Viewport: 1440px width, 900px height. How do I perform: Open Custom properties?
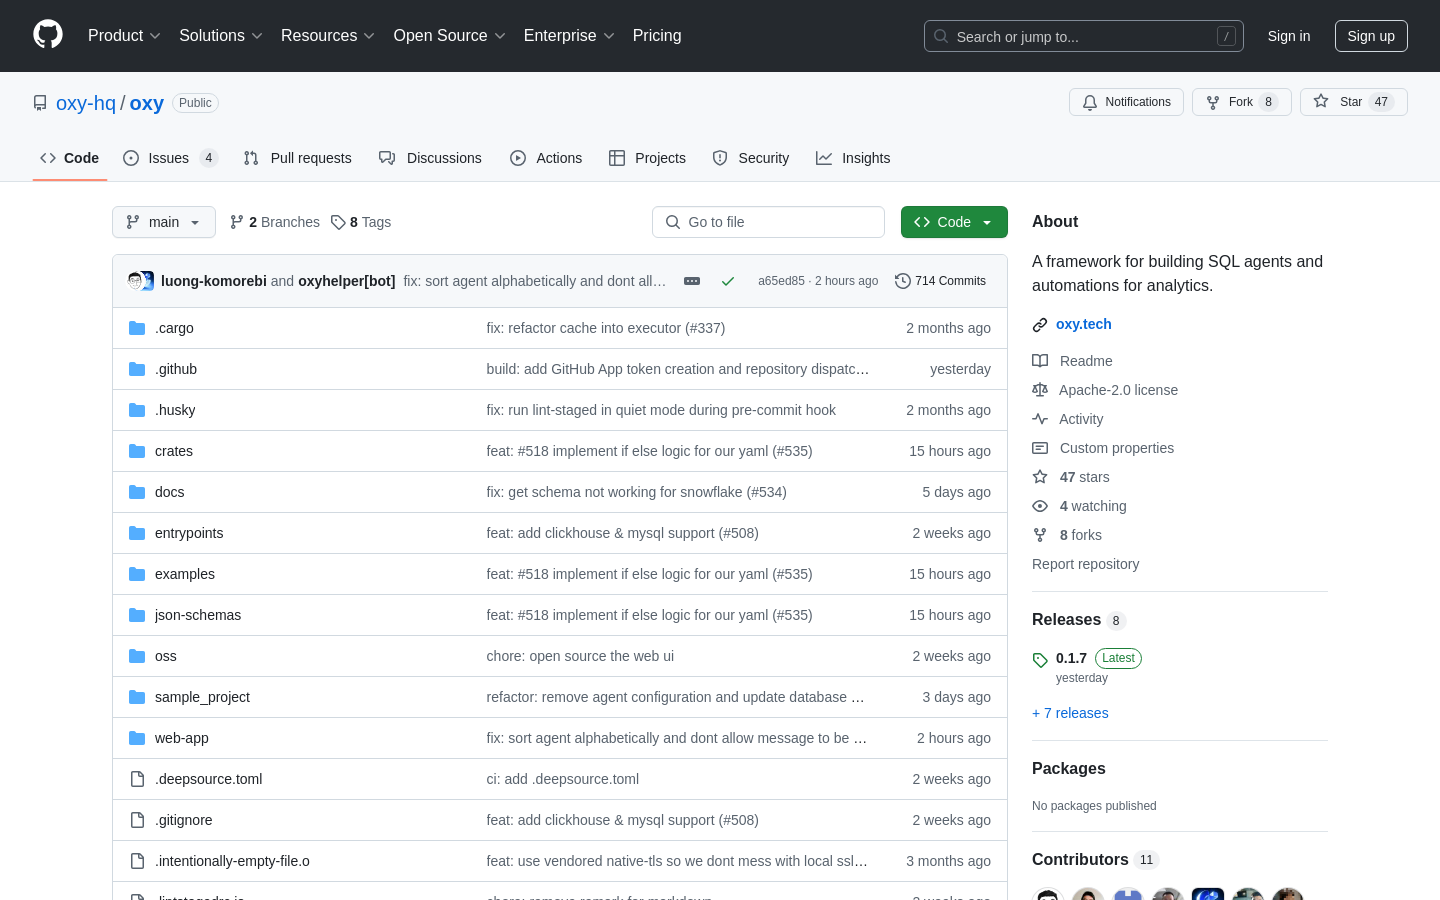1103,448
